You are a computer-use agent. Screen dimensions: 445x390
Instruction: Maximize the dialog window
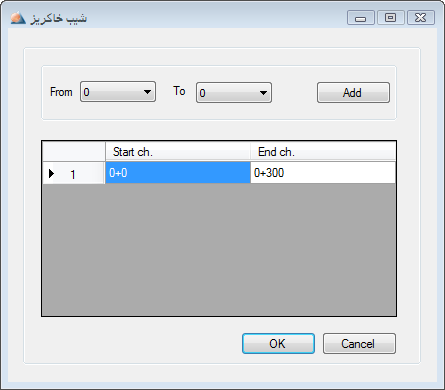(x=391, y=18)
